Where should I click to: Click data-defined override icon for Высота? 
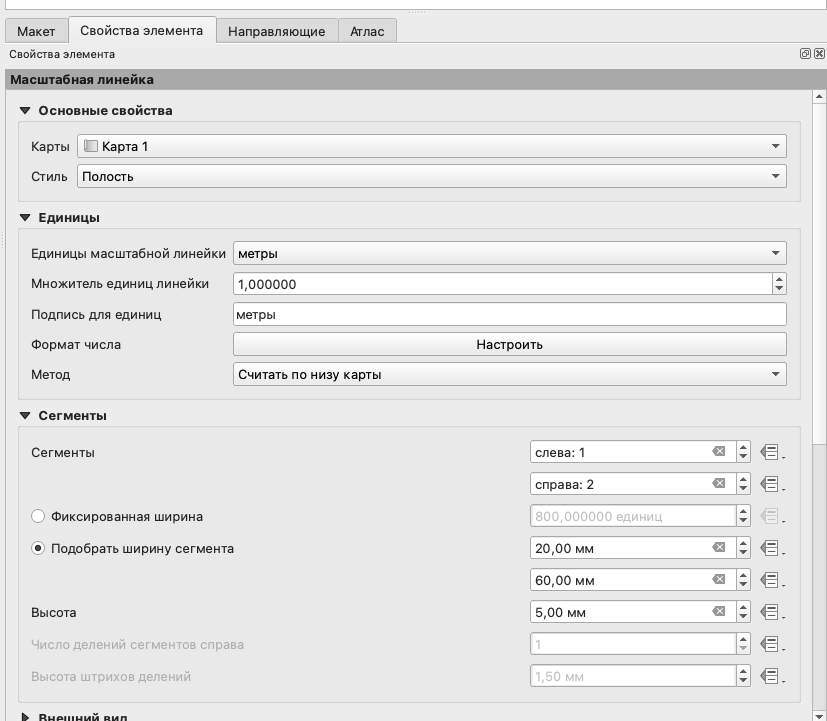coord(769,612)
